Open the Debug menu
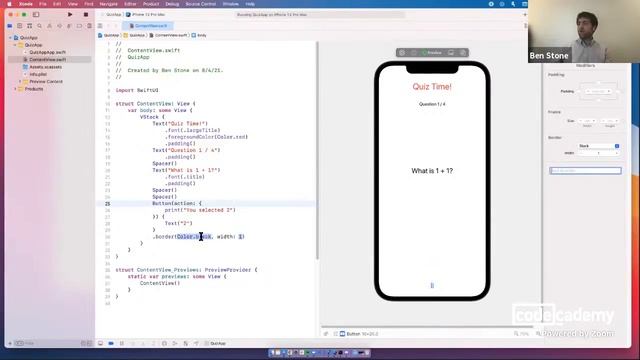640x360 pixels. [x=172, y=4]
